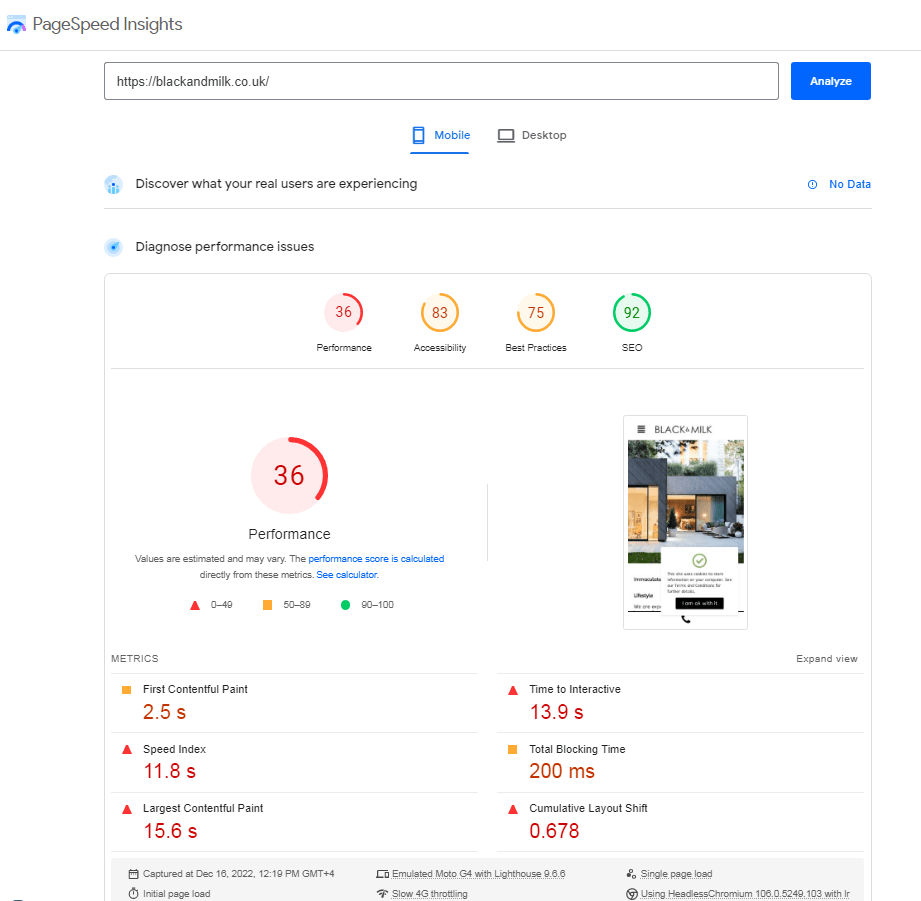Click the Largest Contentful Paint red triangle icon
This screenshot has width=921, height=901.
pos(127,809)
